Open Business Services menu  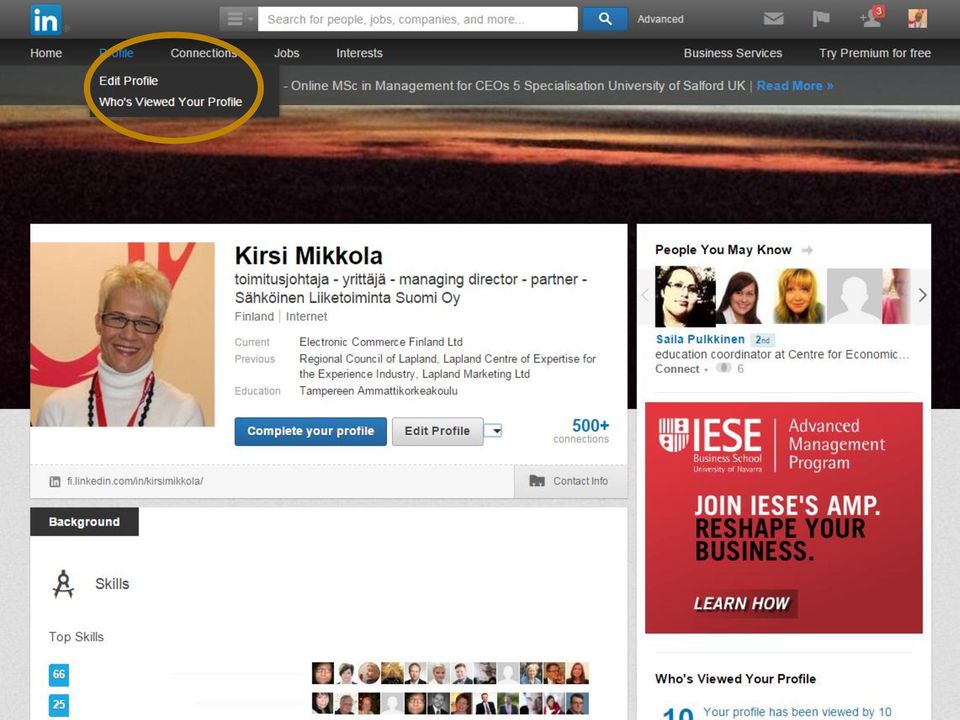coord(733,53)
